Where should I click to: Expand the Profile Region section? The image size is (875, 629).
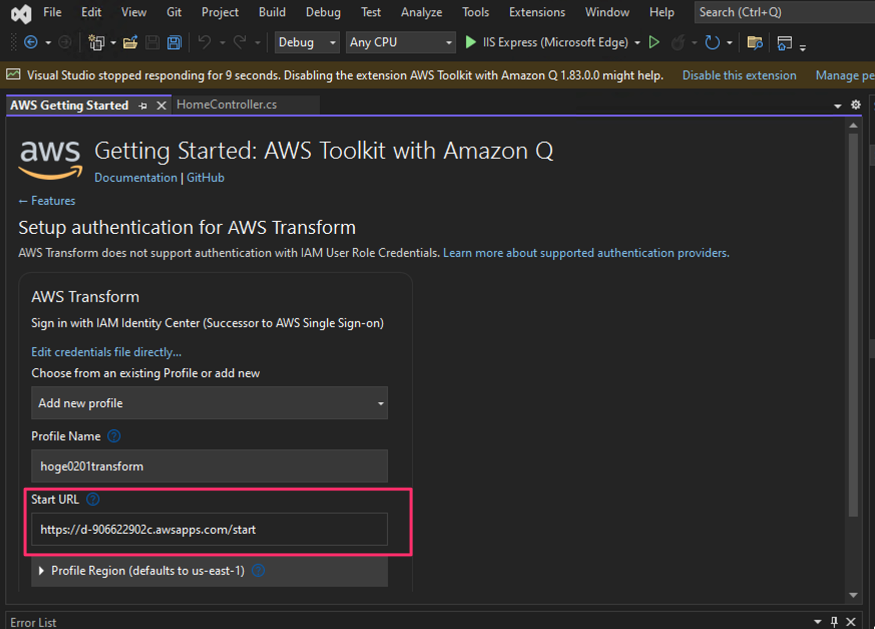[42, 571]
